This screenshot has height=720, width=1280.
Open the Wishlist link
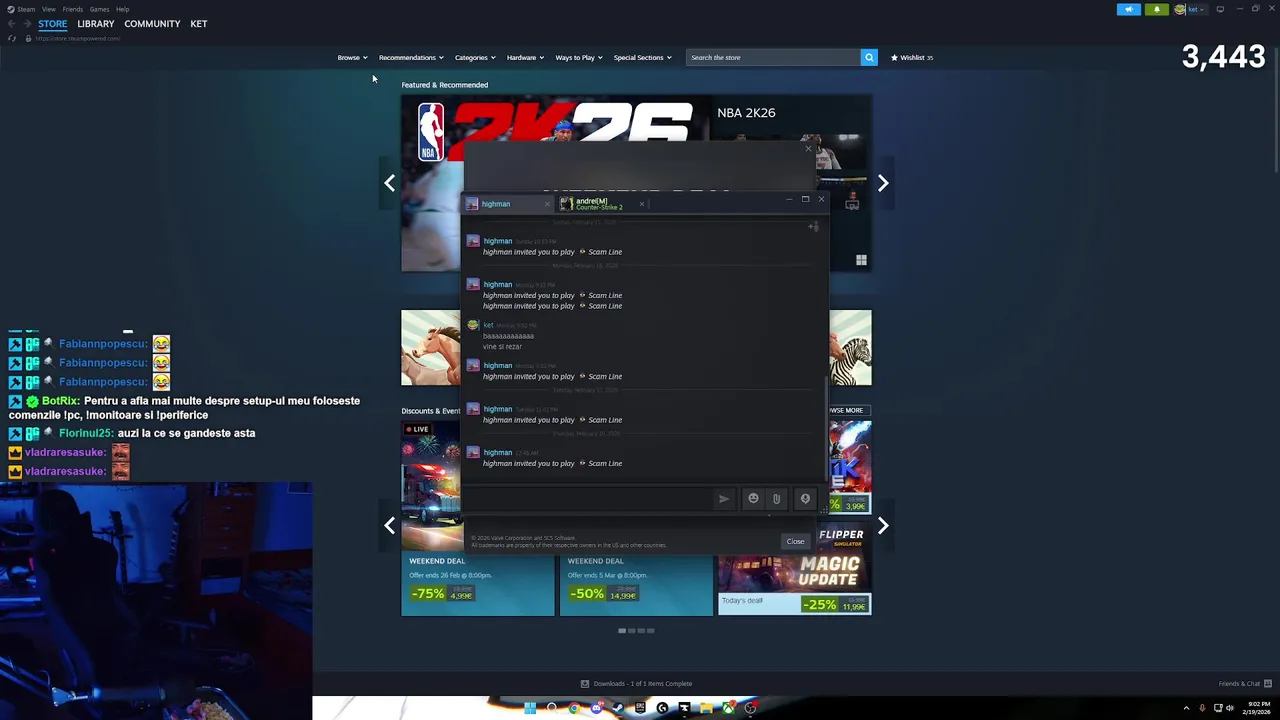[912, 57]
